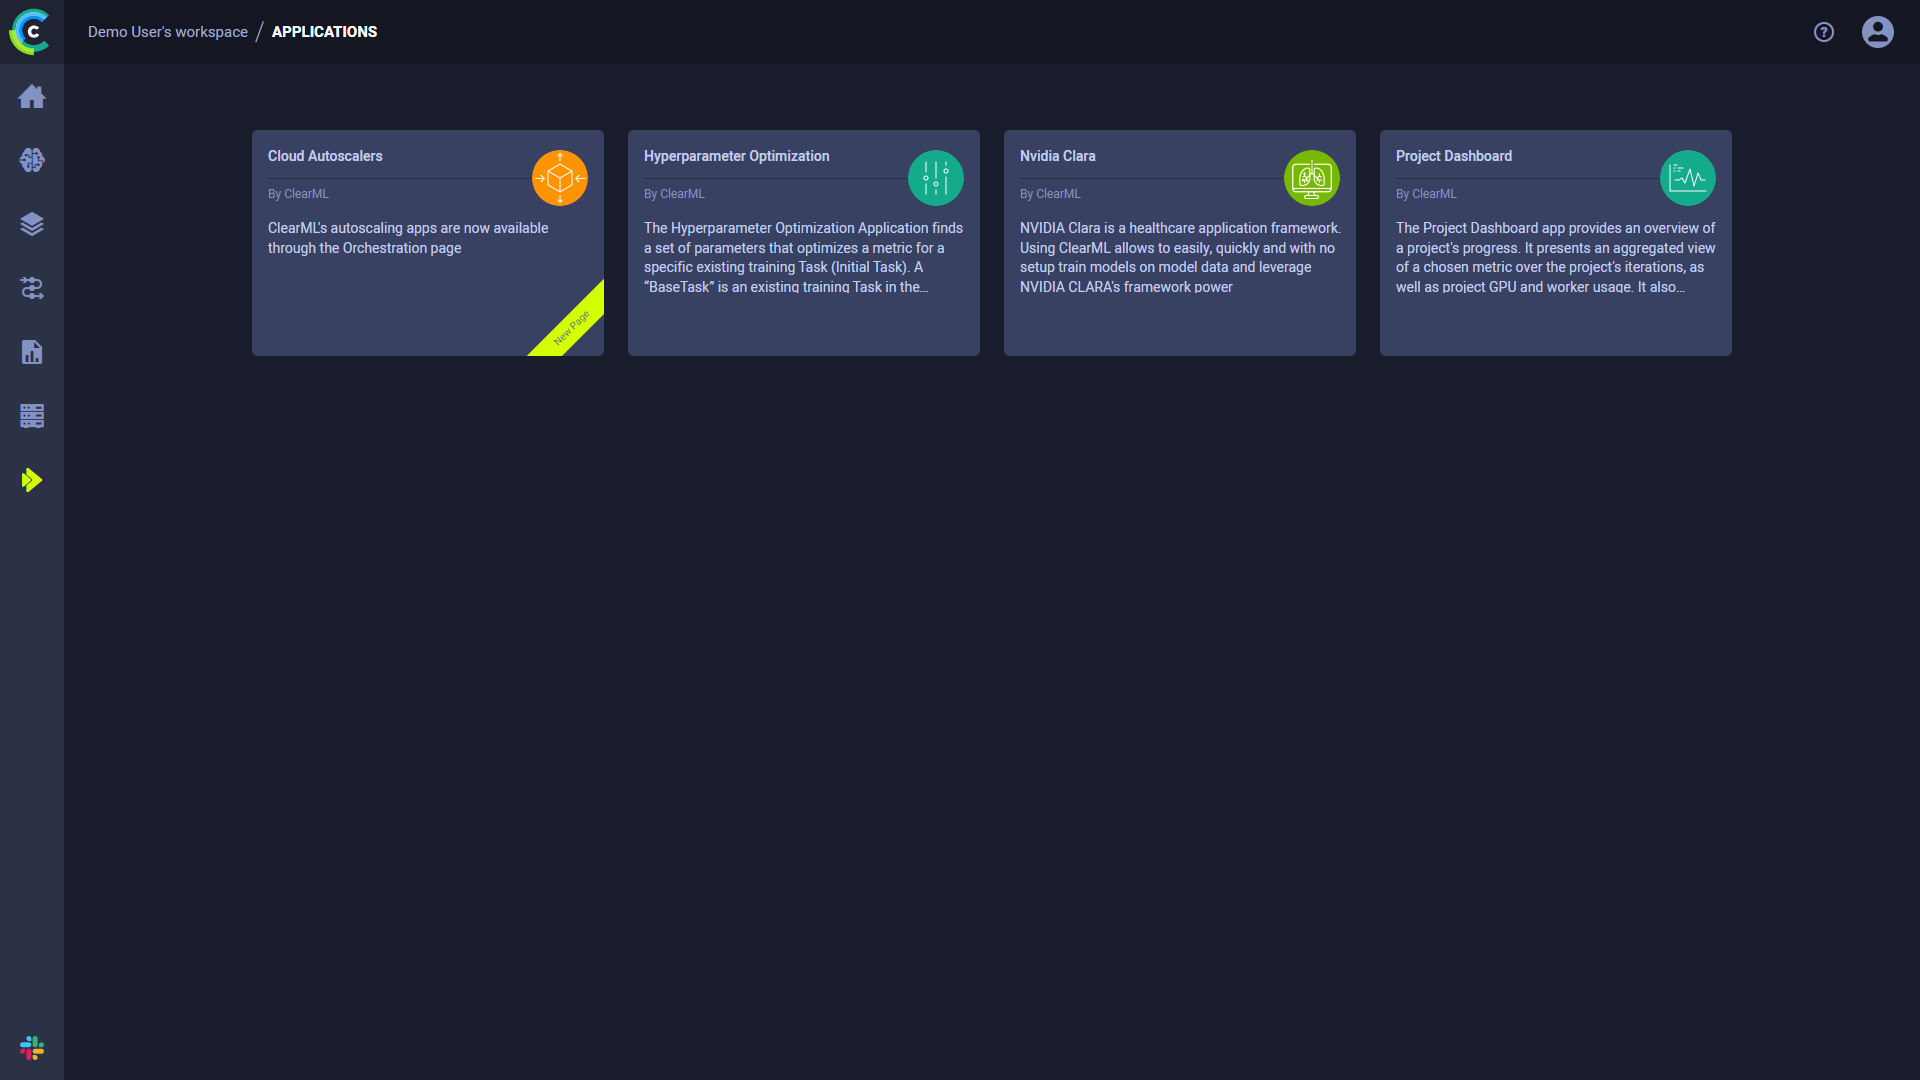Open the Workers and Queues server icon
Viewport: 1920px width, 1080px height.
point(32,416)
